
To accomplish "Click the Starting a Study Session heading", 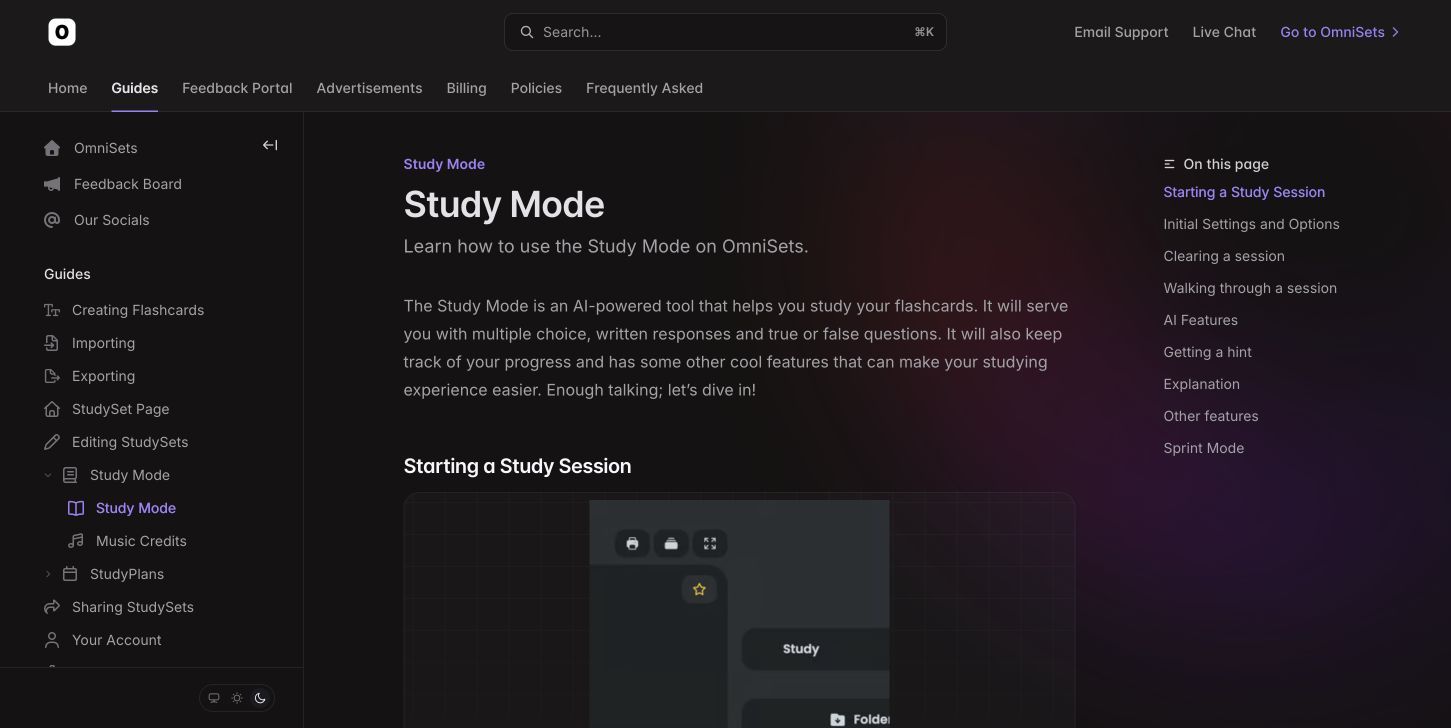I will (x=517, y=466).
